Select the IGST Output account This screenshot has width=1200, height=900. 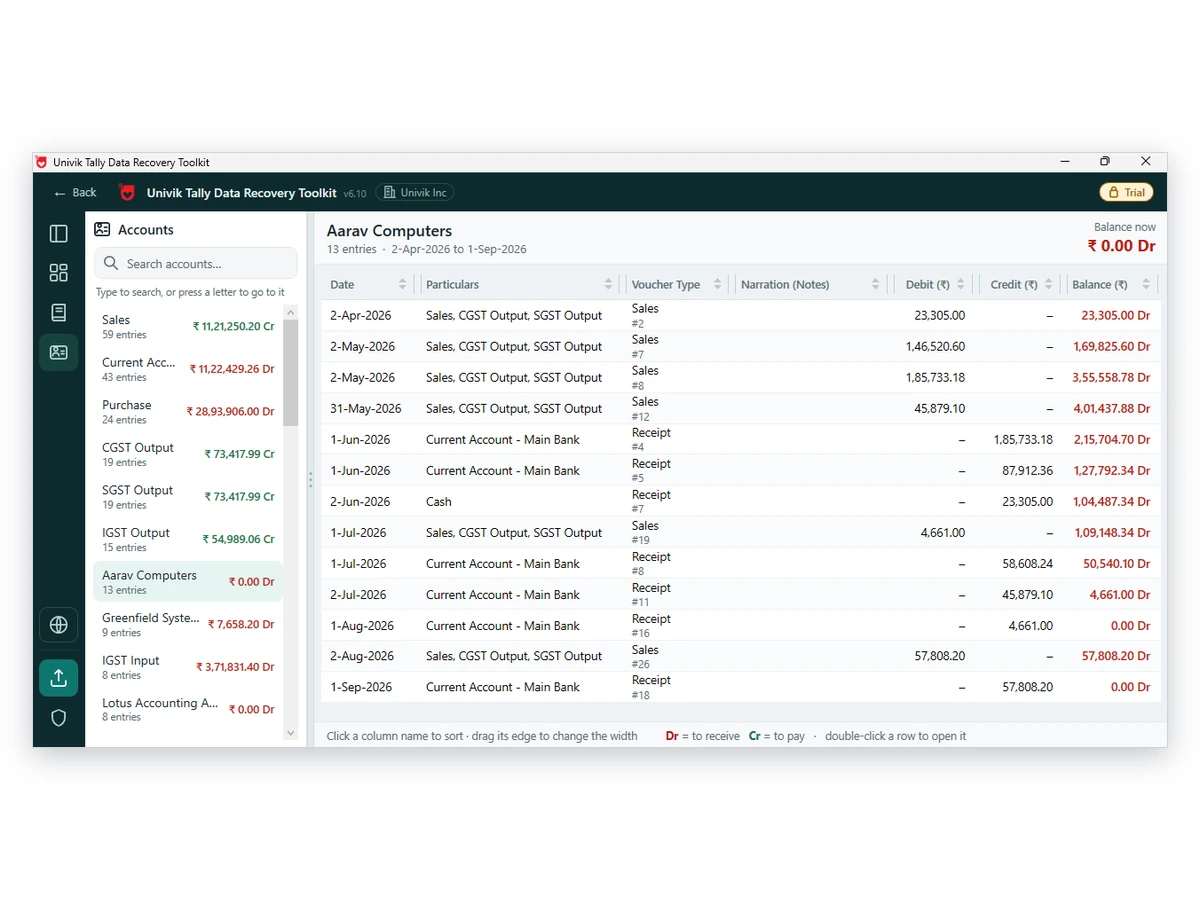click(188, 539)
